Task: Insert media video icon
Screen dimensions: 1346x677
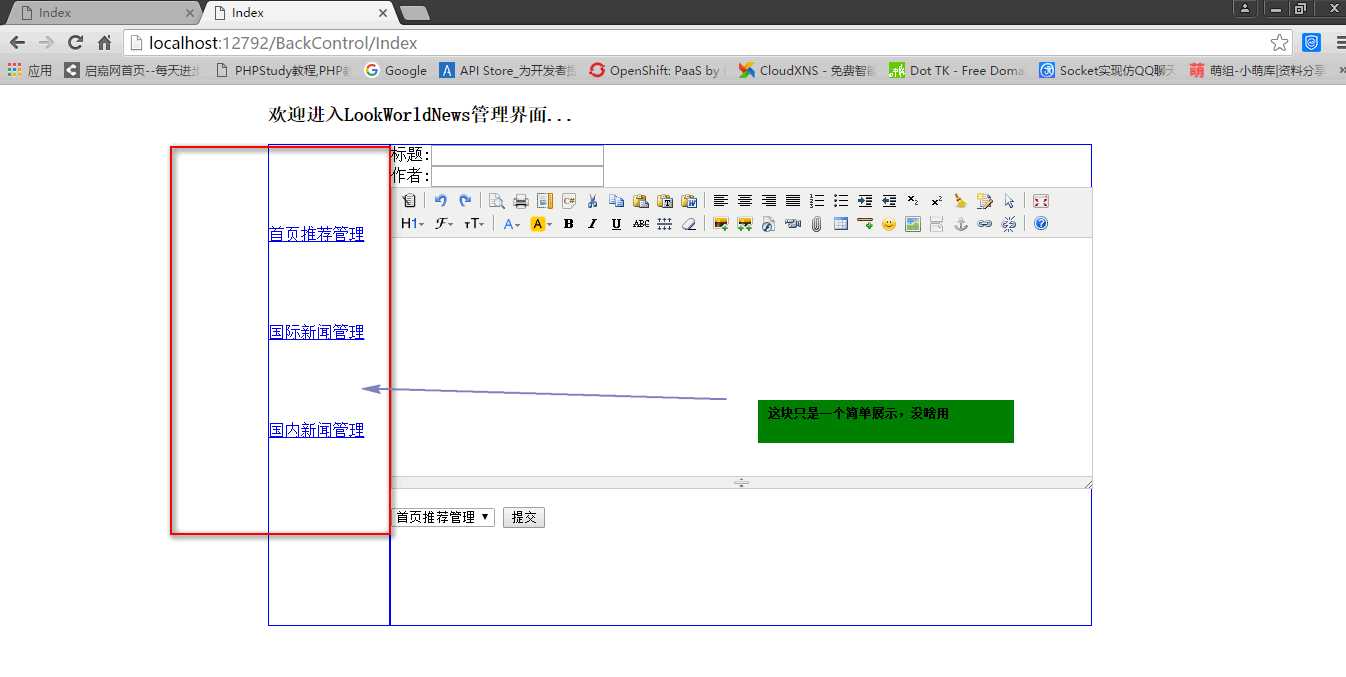Action: pos(793,224)
